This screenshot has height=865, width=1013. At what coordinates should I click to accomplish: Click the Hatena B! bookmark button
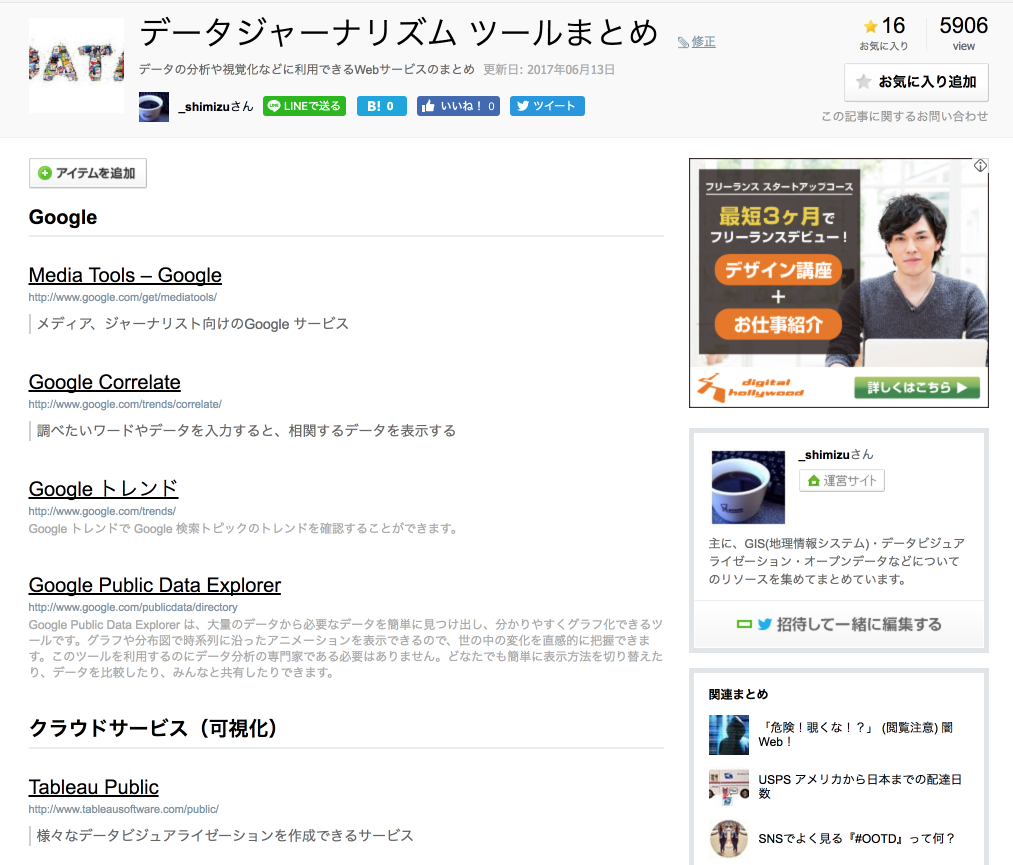(x=382, y=106)
